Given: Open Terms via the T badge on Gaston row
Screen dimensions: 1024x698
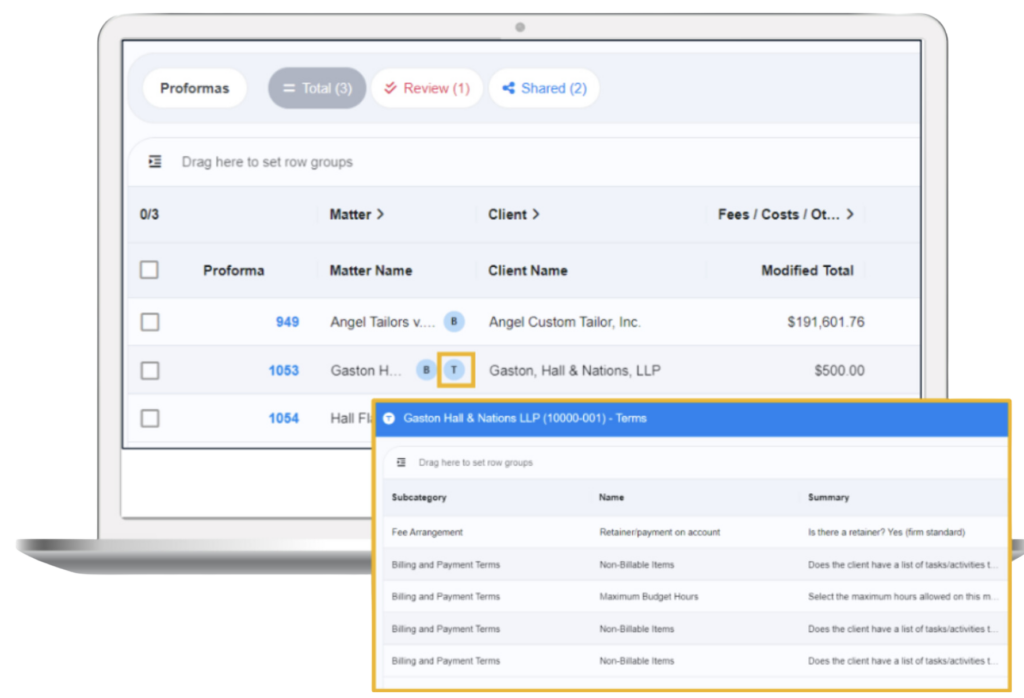Looking at the screenshot, I should point(455,370).
